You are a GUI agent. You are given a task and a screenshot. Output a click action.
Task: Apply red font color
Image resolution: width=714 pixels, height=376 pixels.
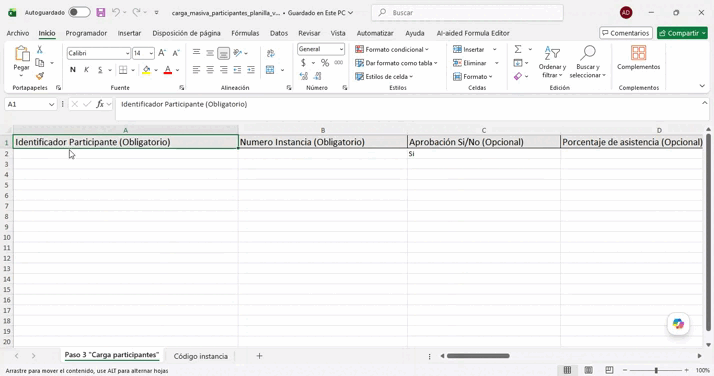tap(168, 70)
